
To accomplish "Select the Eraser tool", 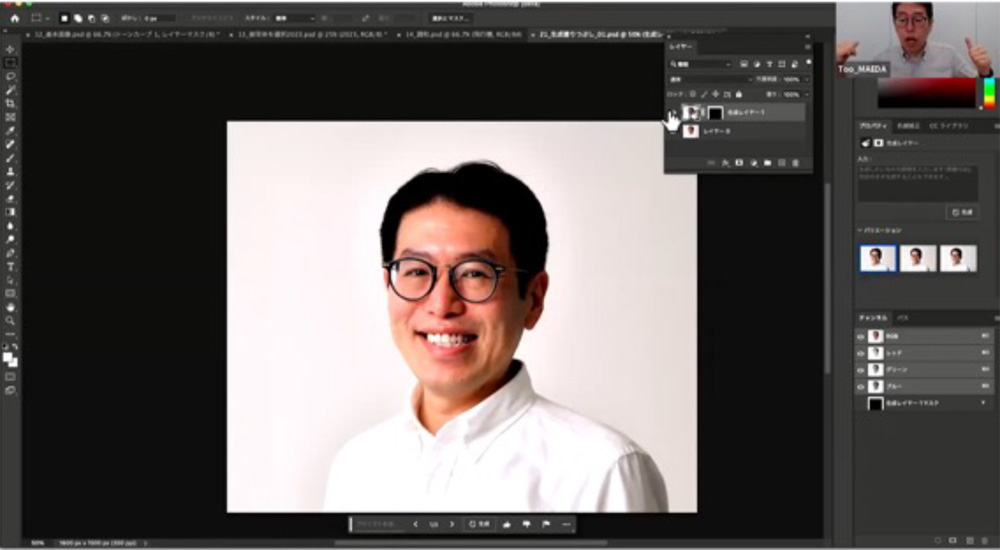I will point(10,198).
